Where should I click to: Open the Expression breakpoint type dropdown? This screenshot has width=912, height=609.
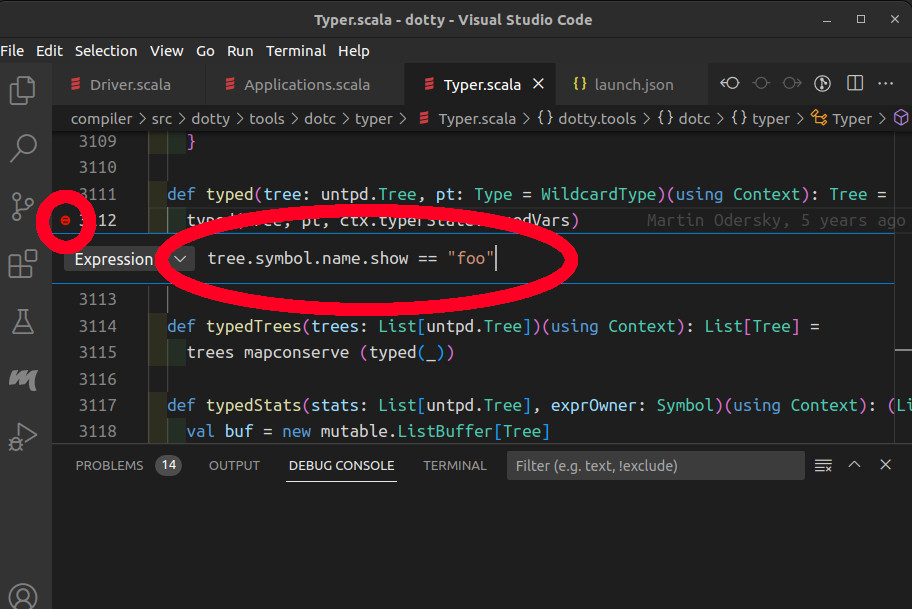point(180,259)
